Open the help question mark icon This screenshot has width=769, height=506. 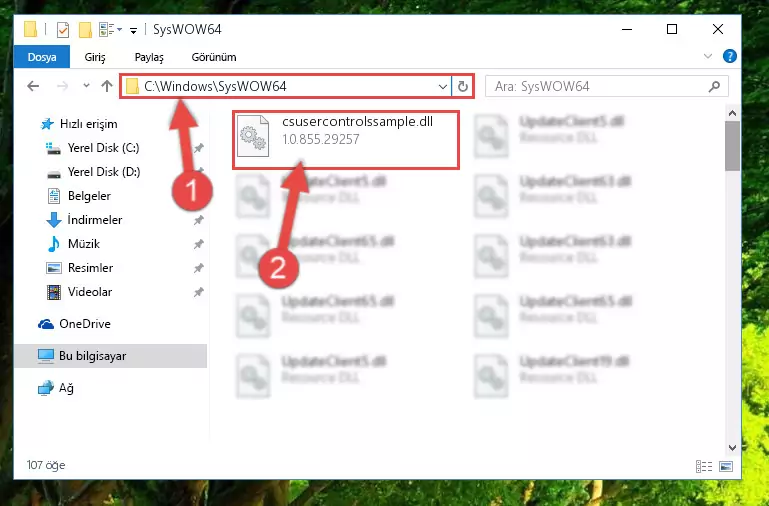coord(730,56)
